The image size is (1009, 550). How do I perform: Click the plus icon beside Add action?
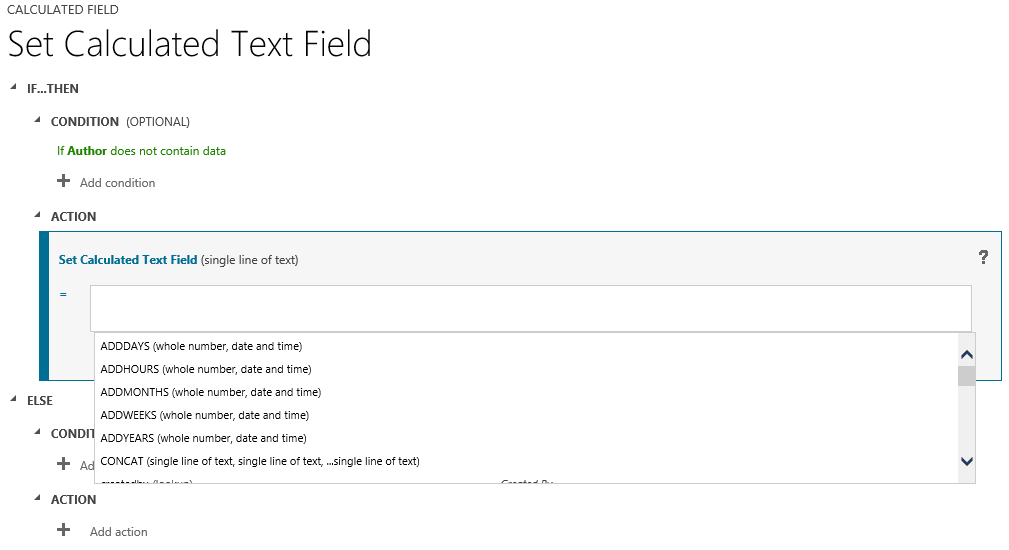64,531
